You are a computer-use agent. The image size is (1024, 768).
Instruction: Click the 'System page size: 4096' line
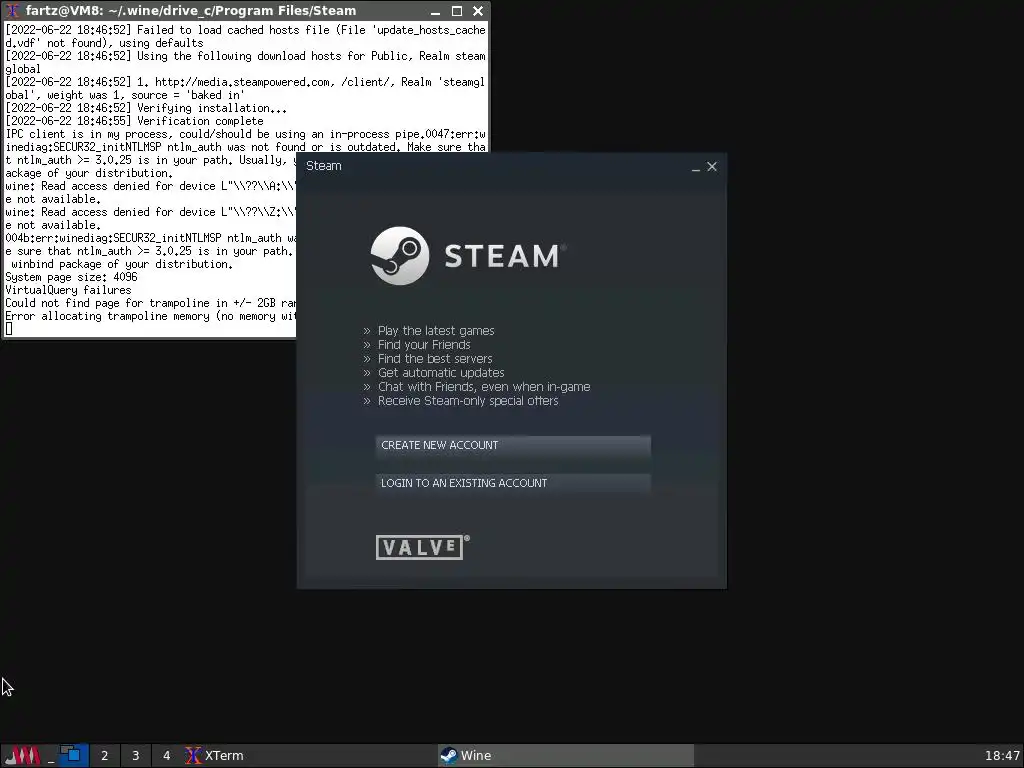pyautogui.click(x=71, y=277)
